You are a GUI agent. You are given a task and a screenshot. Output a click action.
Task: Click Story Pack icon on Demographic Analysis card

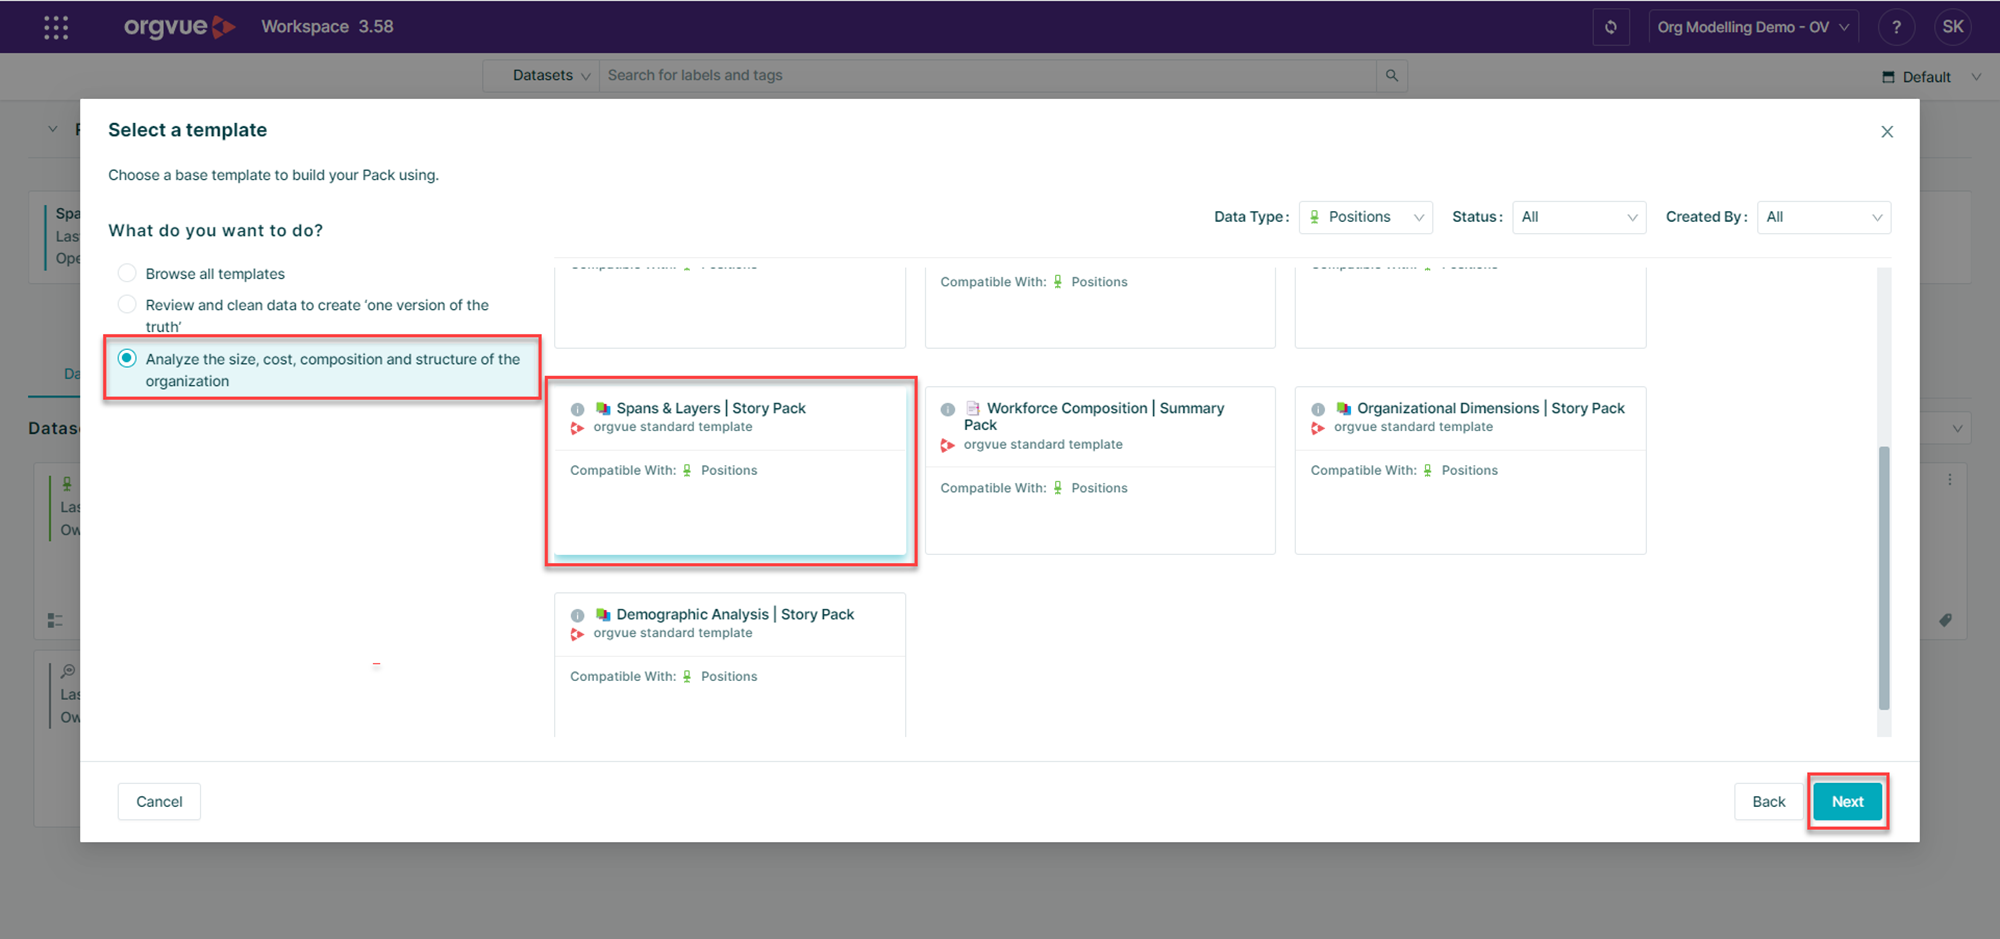603,614
